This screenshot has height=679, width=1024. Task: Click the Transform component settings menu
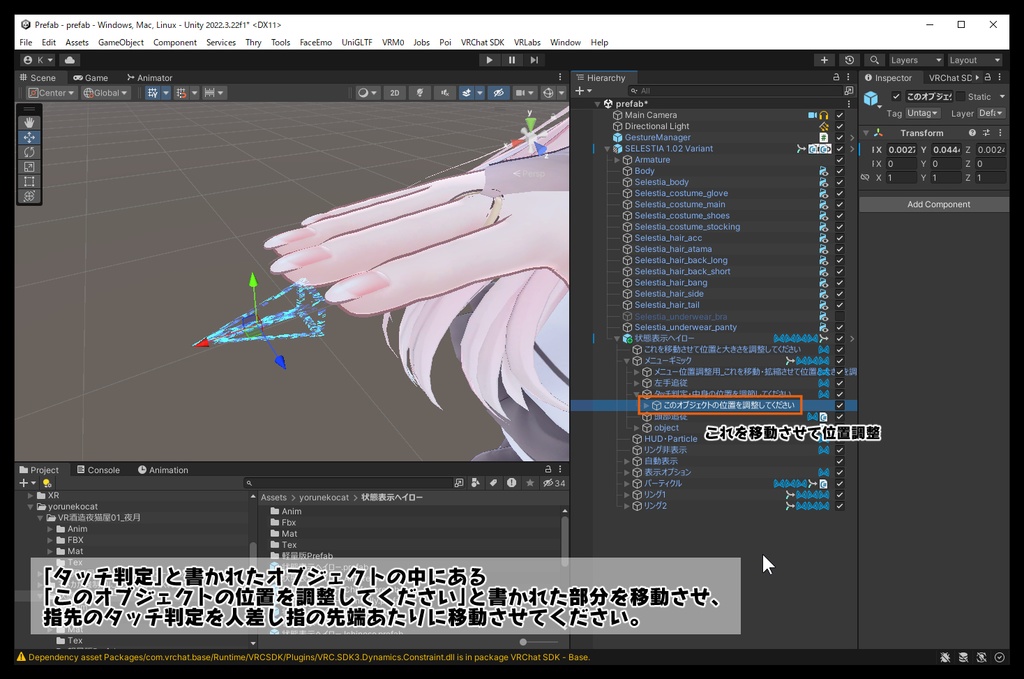click(x=1000, y=133)
